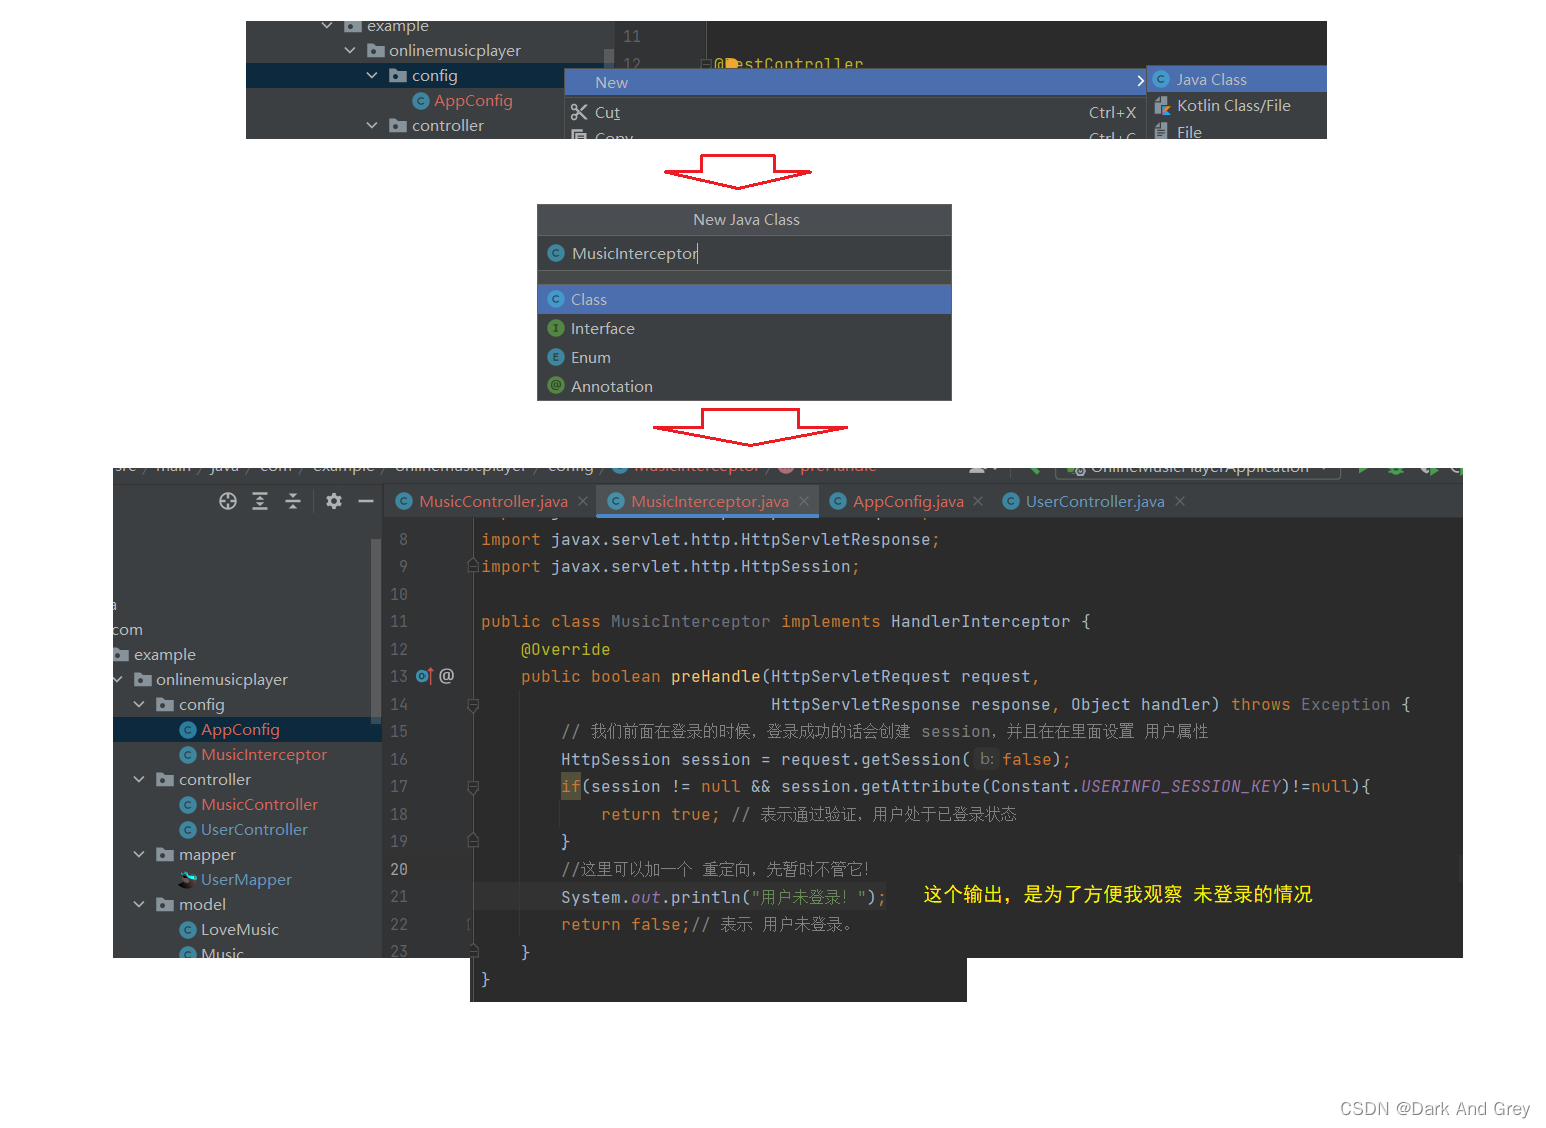
Task: Click the Expand All icon in project panel
Action: (260, 501)
